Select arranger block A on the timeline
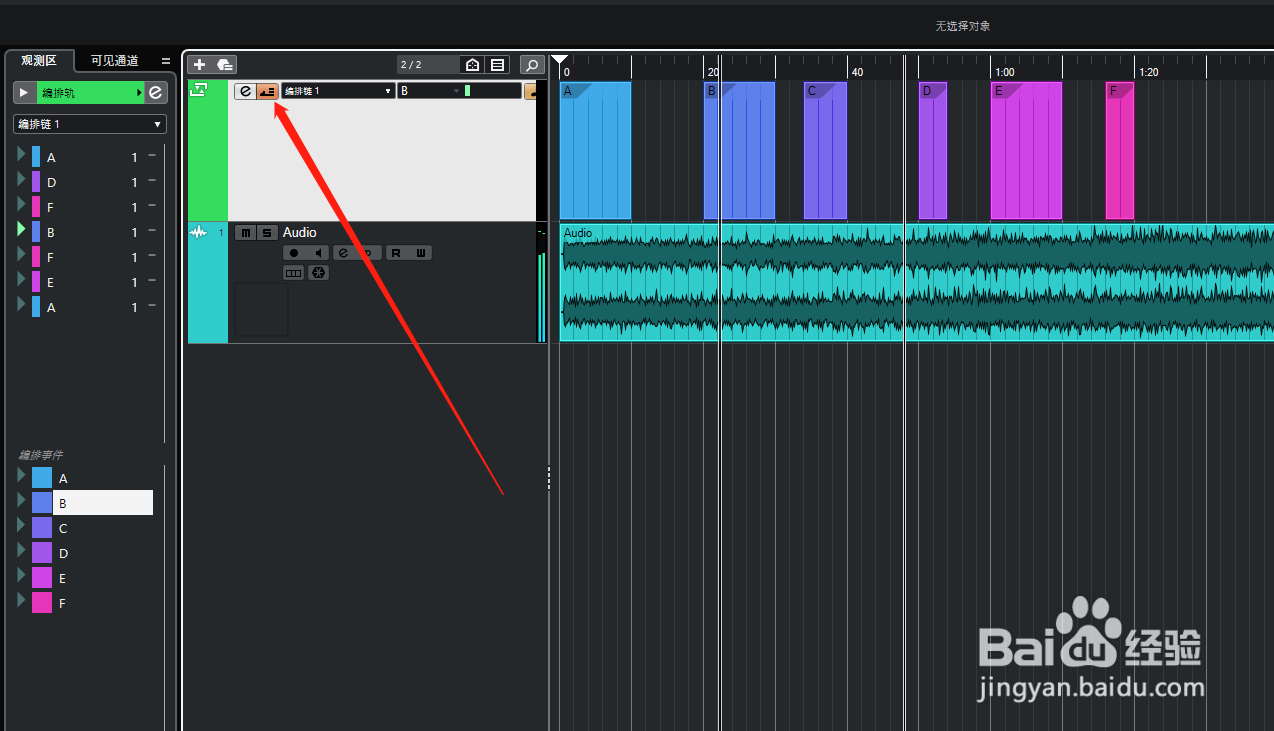The height and width of the screenshot is (731, 1274). tap(595, 150)
